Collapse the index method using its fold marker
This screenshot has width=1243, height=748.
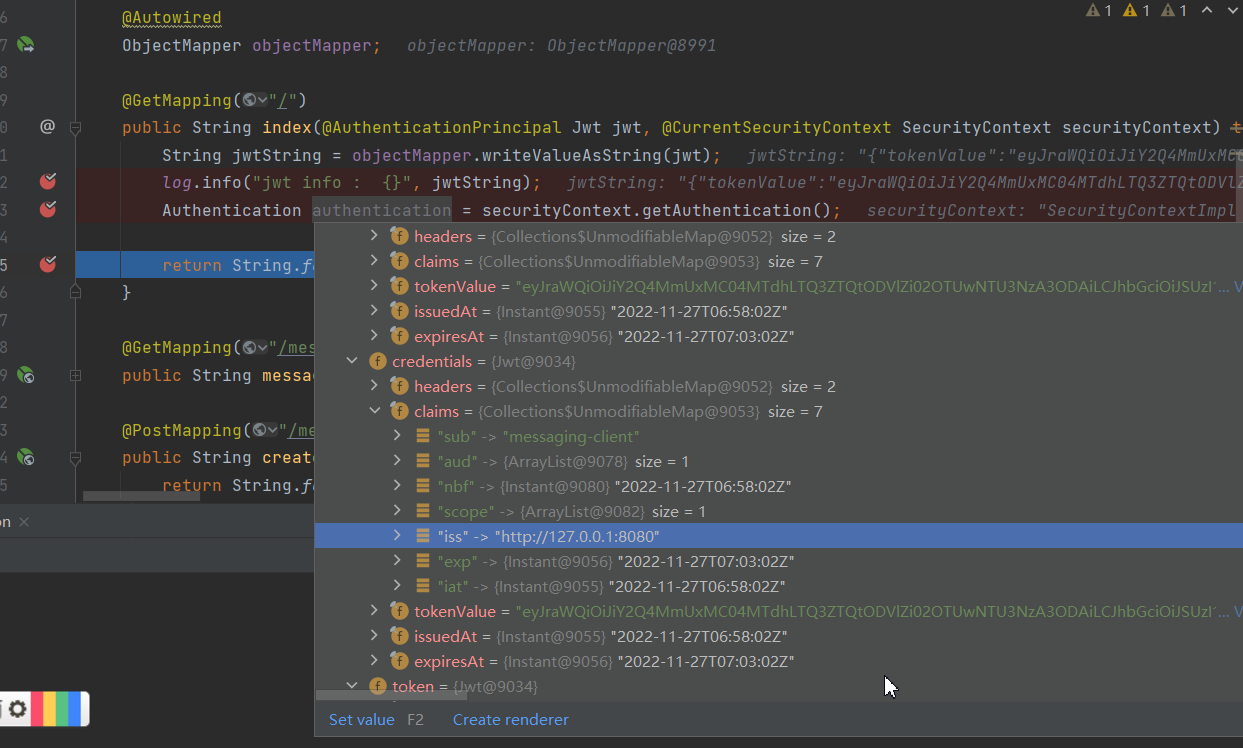pos(75,128)
